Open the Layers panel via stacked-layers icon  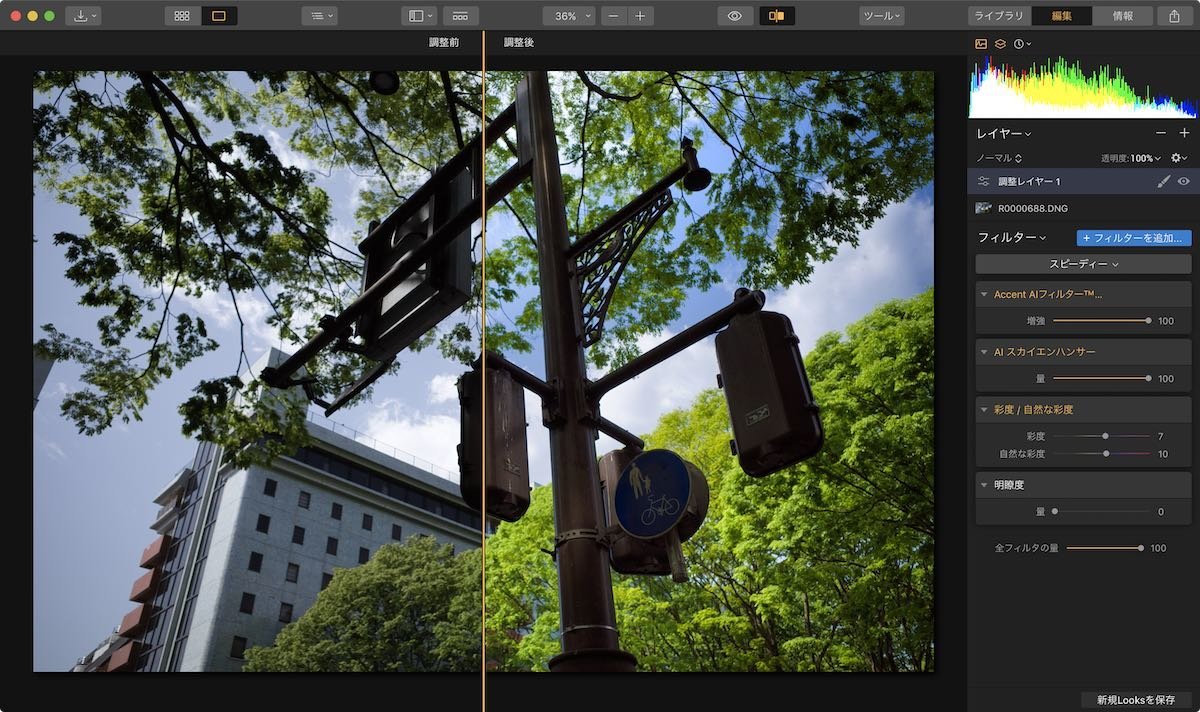[x=1000, y=43]
